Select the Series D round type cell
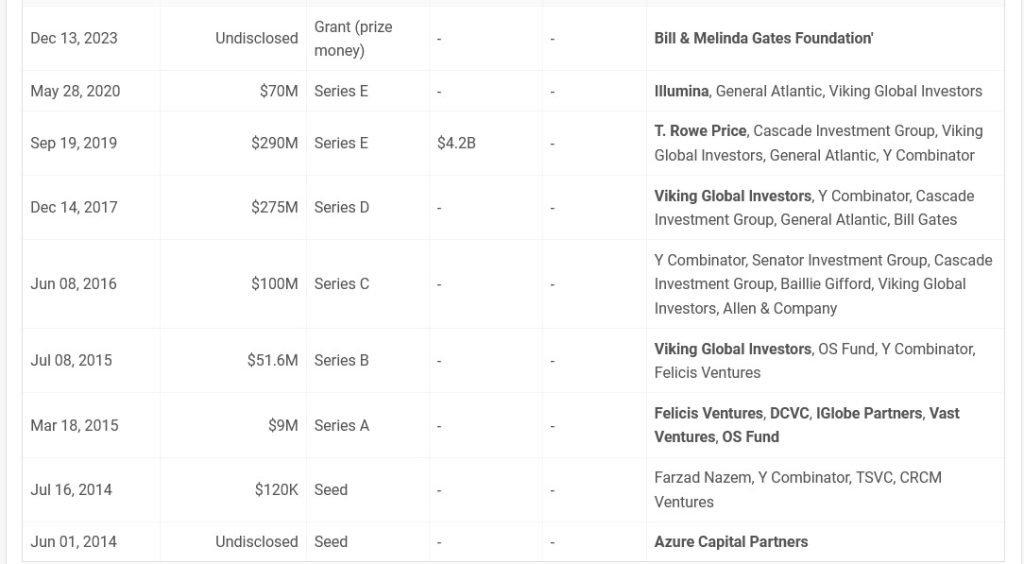Image resolution: width=1024 pixels, height=564 pixels. pyautogui.click(x=342, y=208)
